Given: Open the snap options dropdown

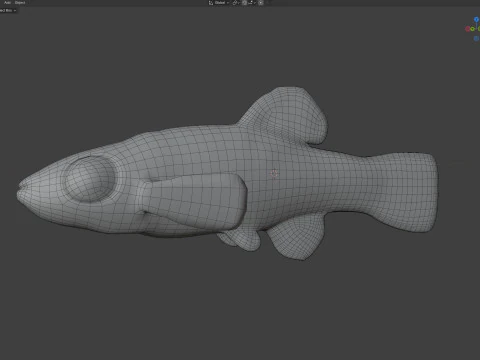Looking at the screenshot, I should [252, 3].
